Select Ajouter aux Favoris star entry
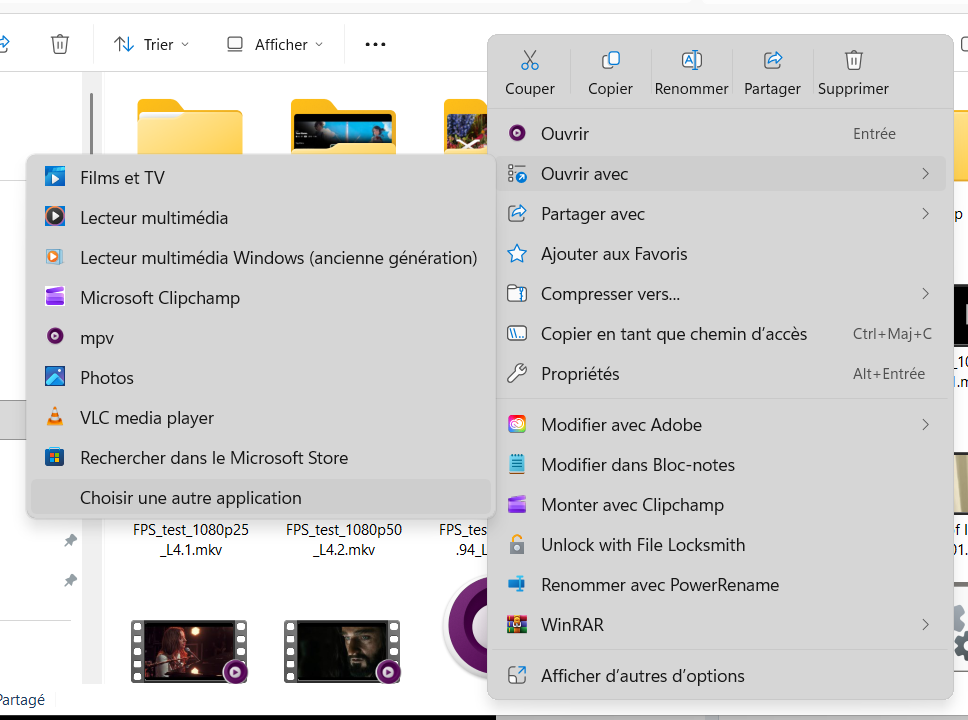Screen dimensions: 968x720 point(614,254)
